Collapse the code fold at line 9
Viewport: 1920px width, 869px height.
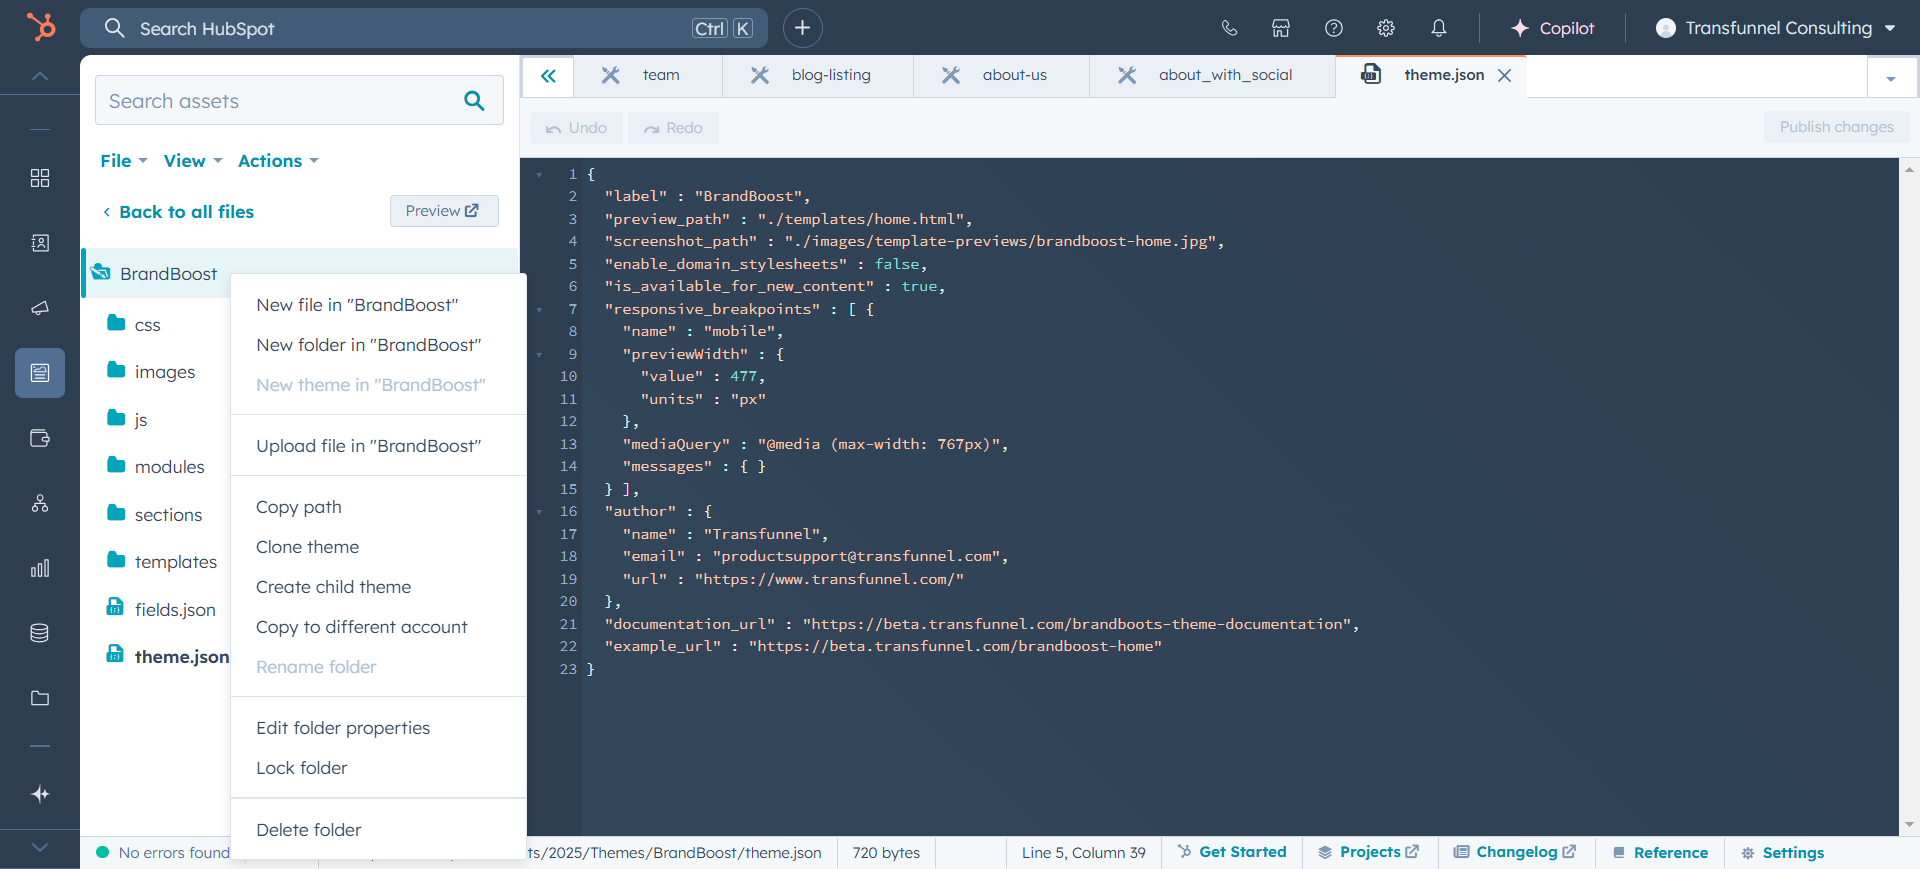click(x=539, y=355)
